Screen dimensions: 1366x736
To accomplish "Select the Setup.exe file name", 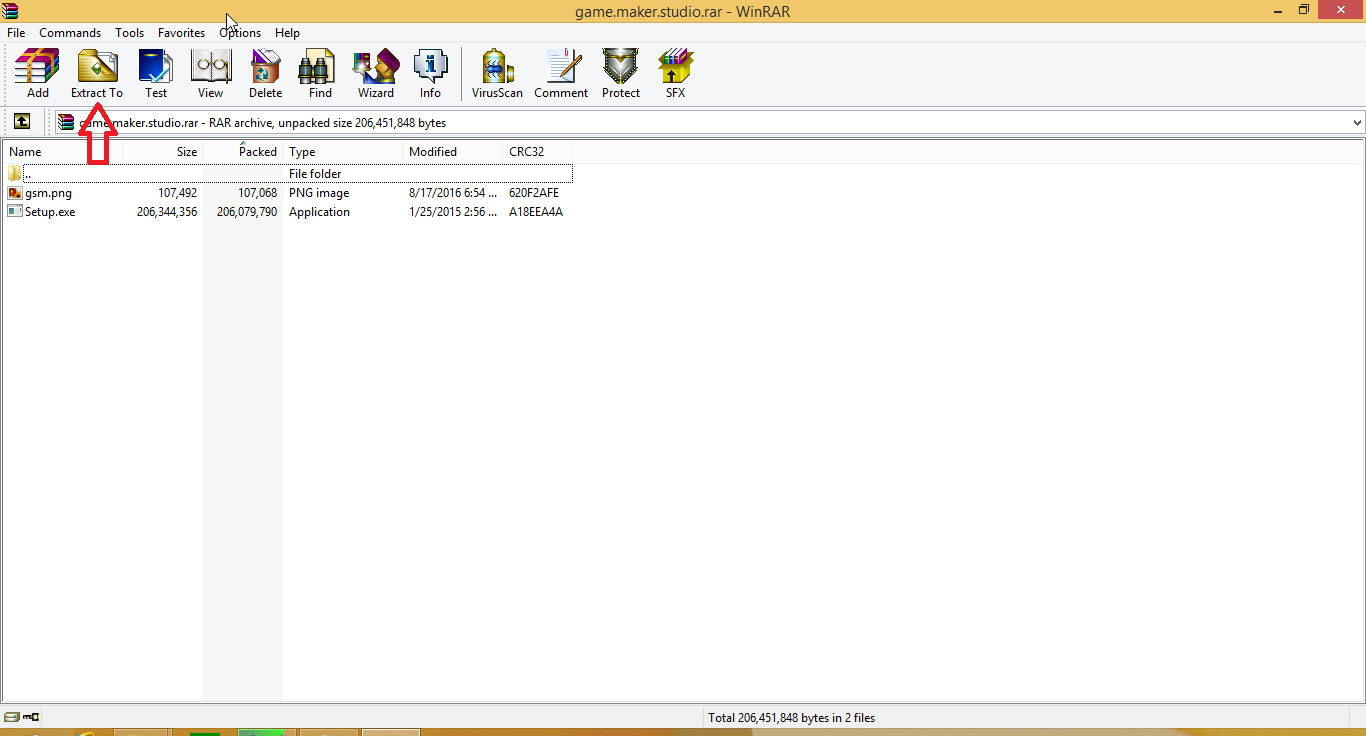I will (50, 212).
